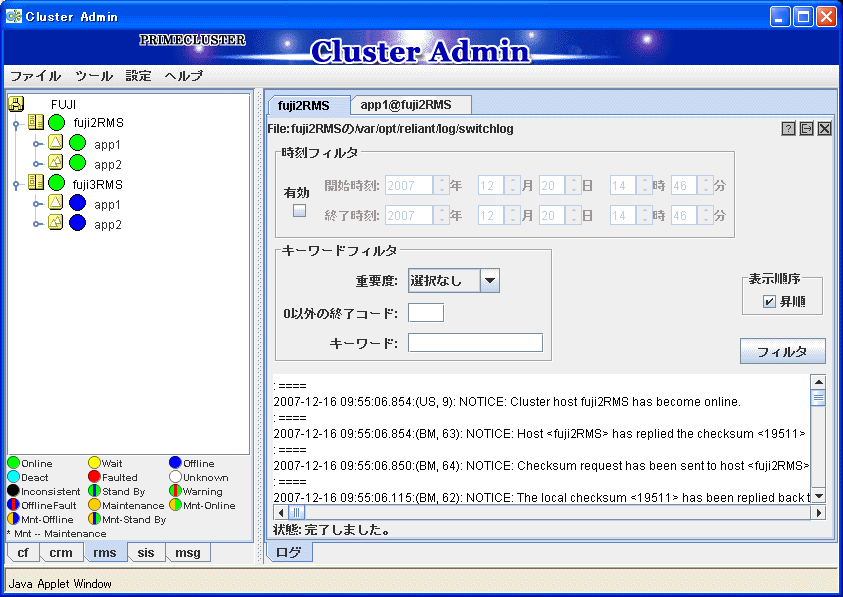This screenshot has height=597, width=843.
Task: Click app2 application icon under fuji3RMS
Action: point(55,223)
